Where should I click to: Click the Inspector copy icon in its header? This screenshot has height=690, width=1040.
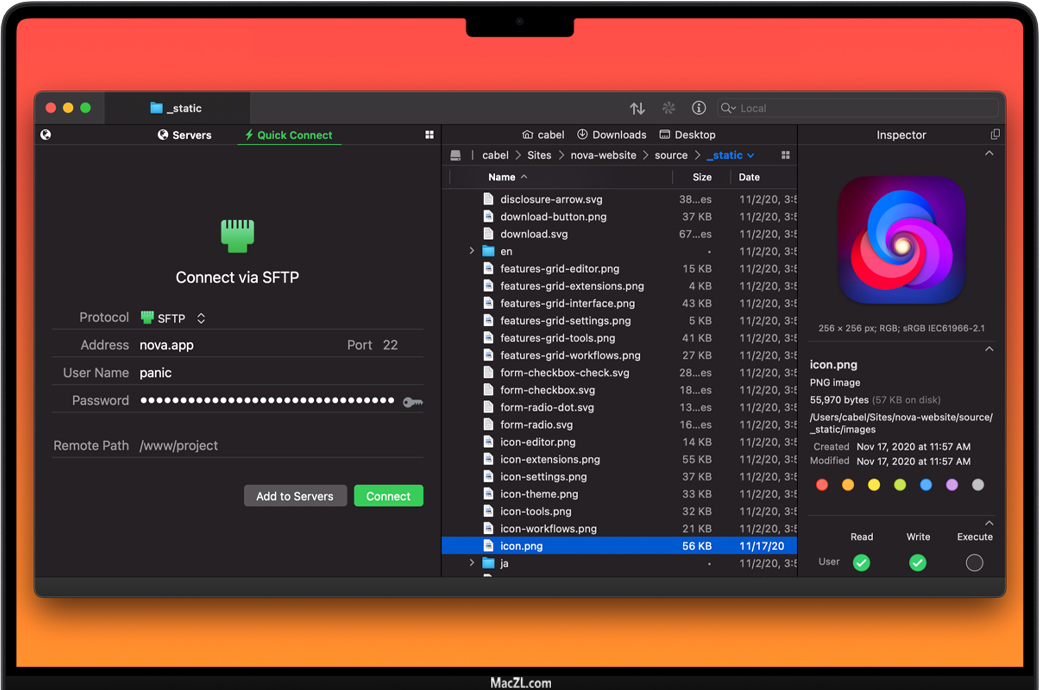tap(994, 135)
